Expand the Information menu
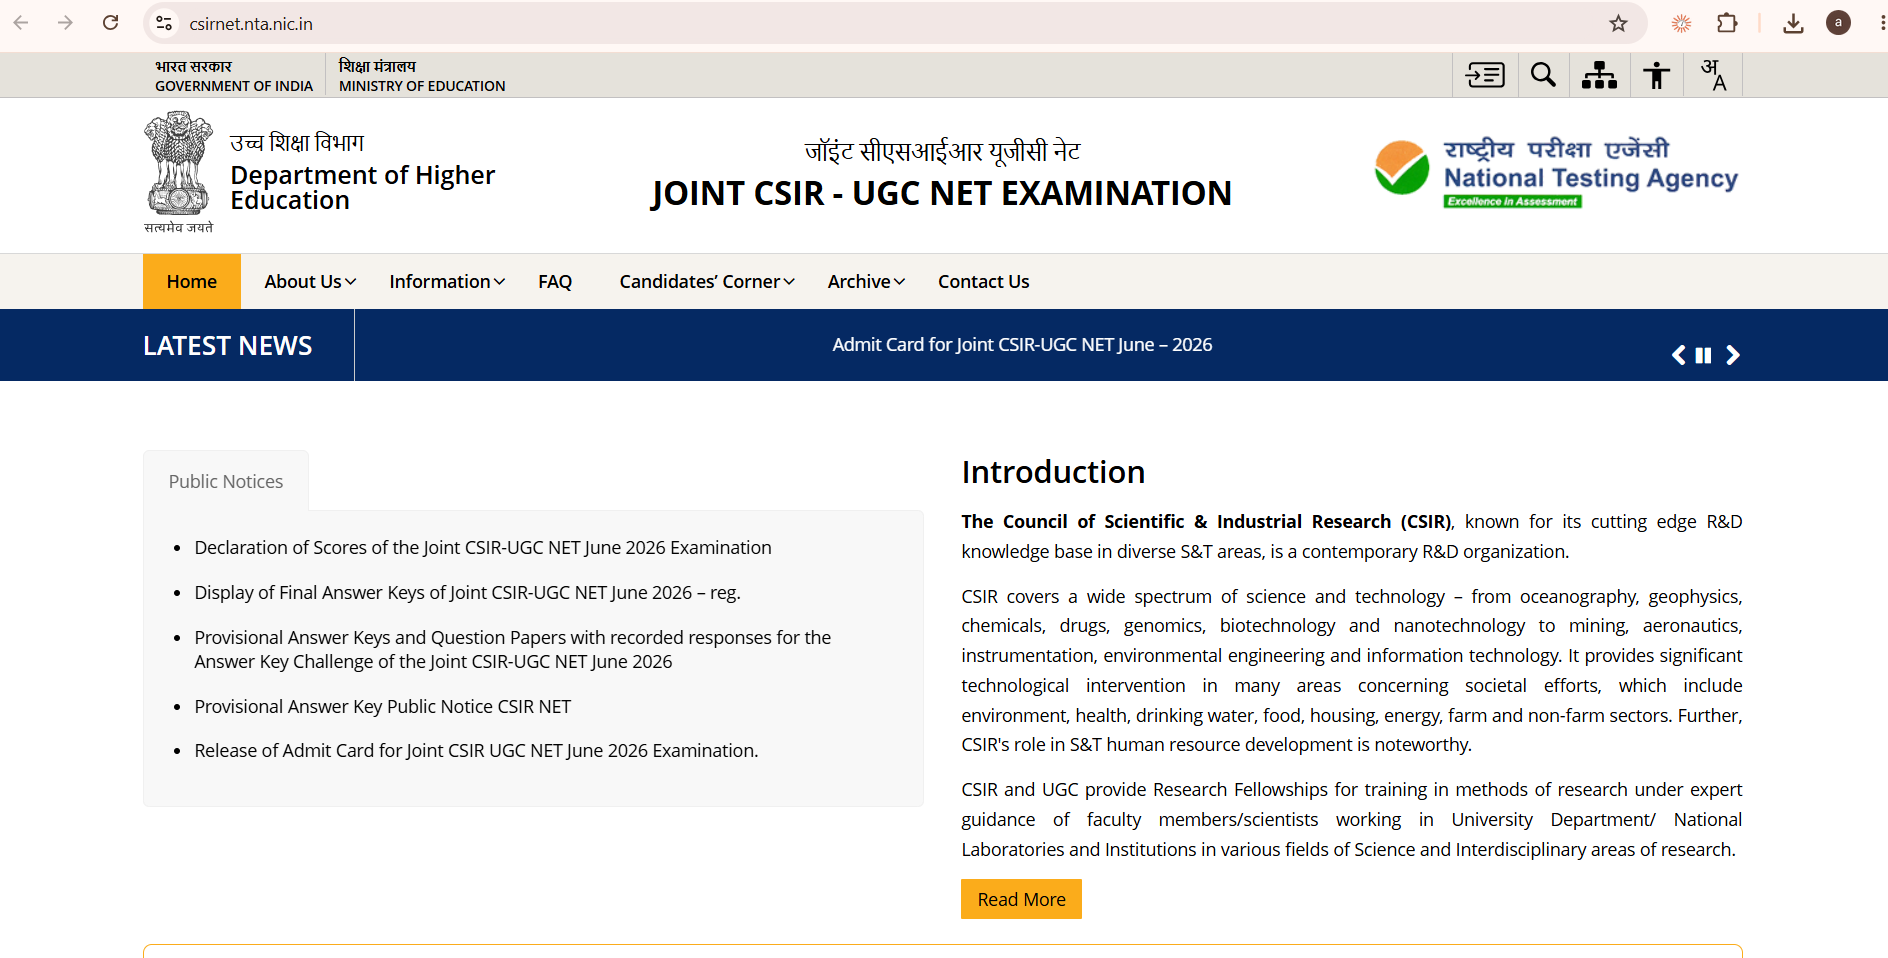1888x958 pixels. pyautogui.click(x=447, y=281)
